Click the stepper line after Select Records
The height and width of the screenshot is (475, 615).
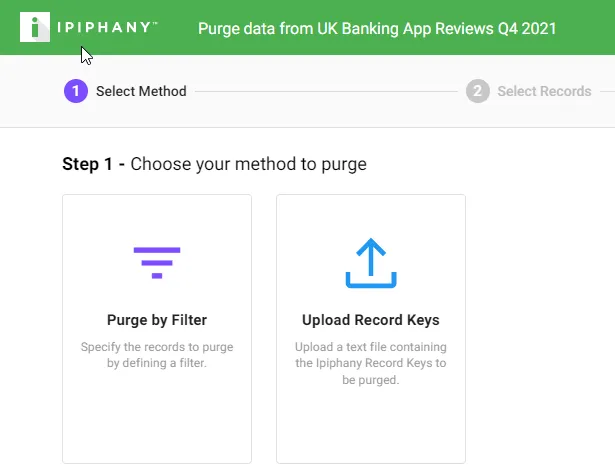[x=608, y=91]
